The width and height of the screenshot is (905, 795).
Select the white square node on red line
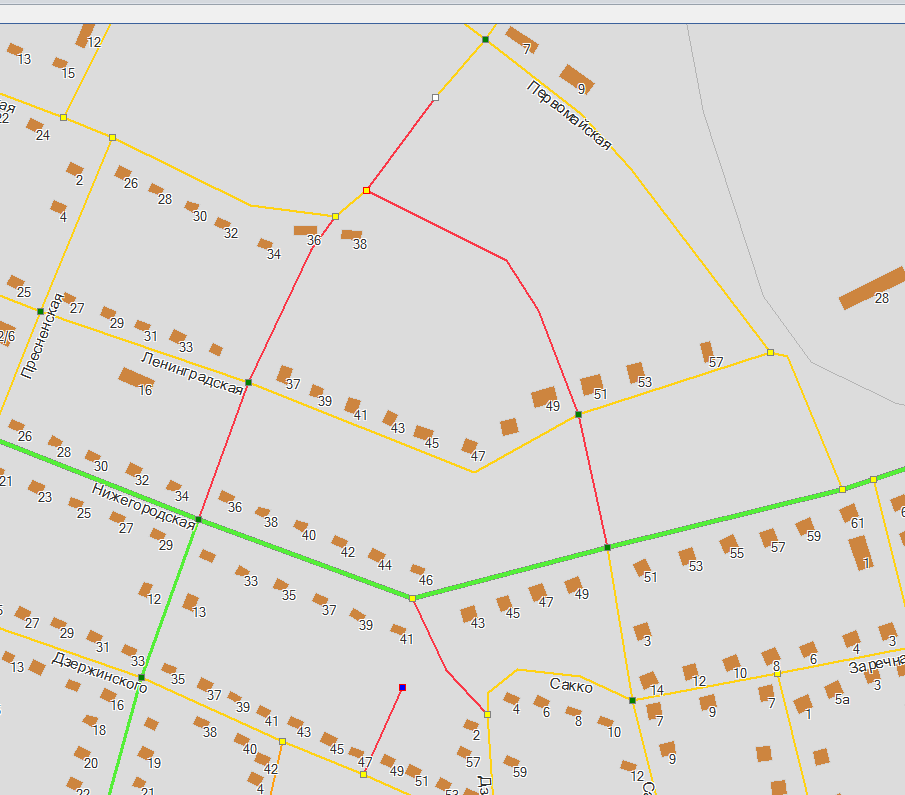coord(435,98)
